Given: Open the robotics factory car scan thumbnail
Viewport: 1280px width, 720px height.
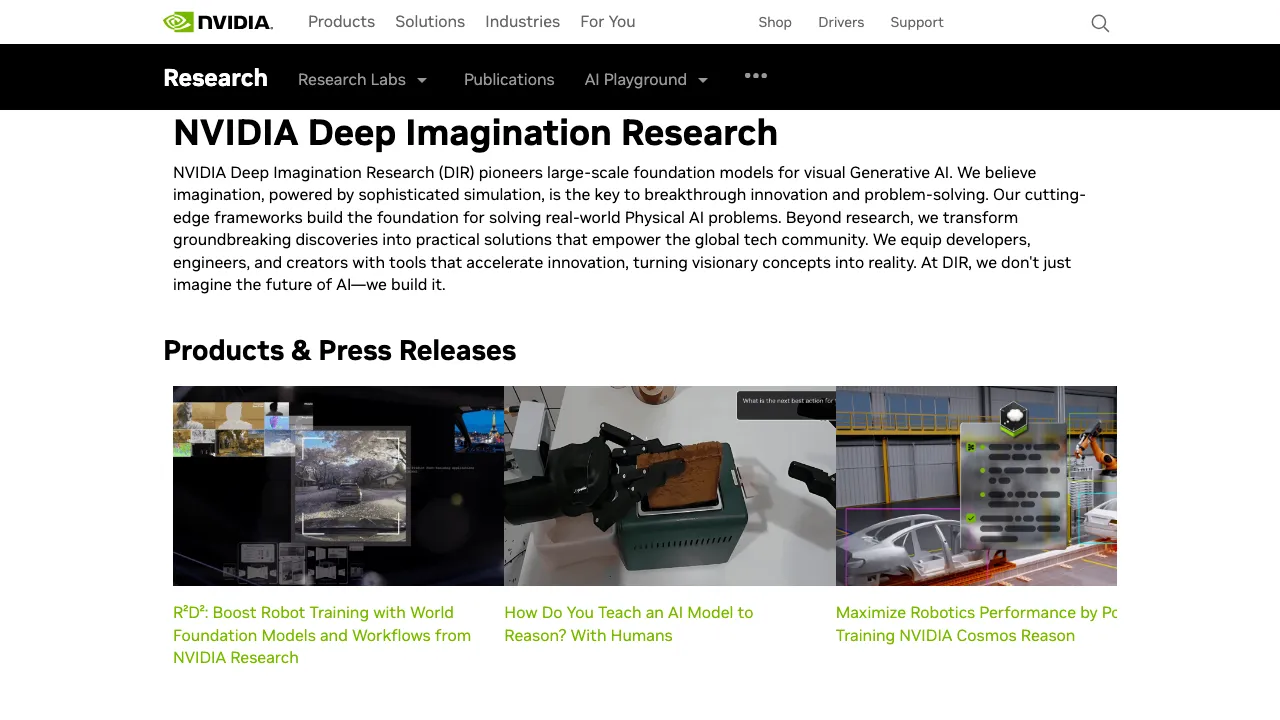Looking at the screenshot, I should pos(976,485).
